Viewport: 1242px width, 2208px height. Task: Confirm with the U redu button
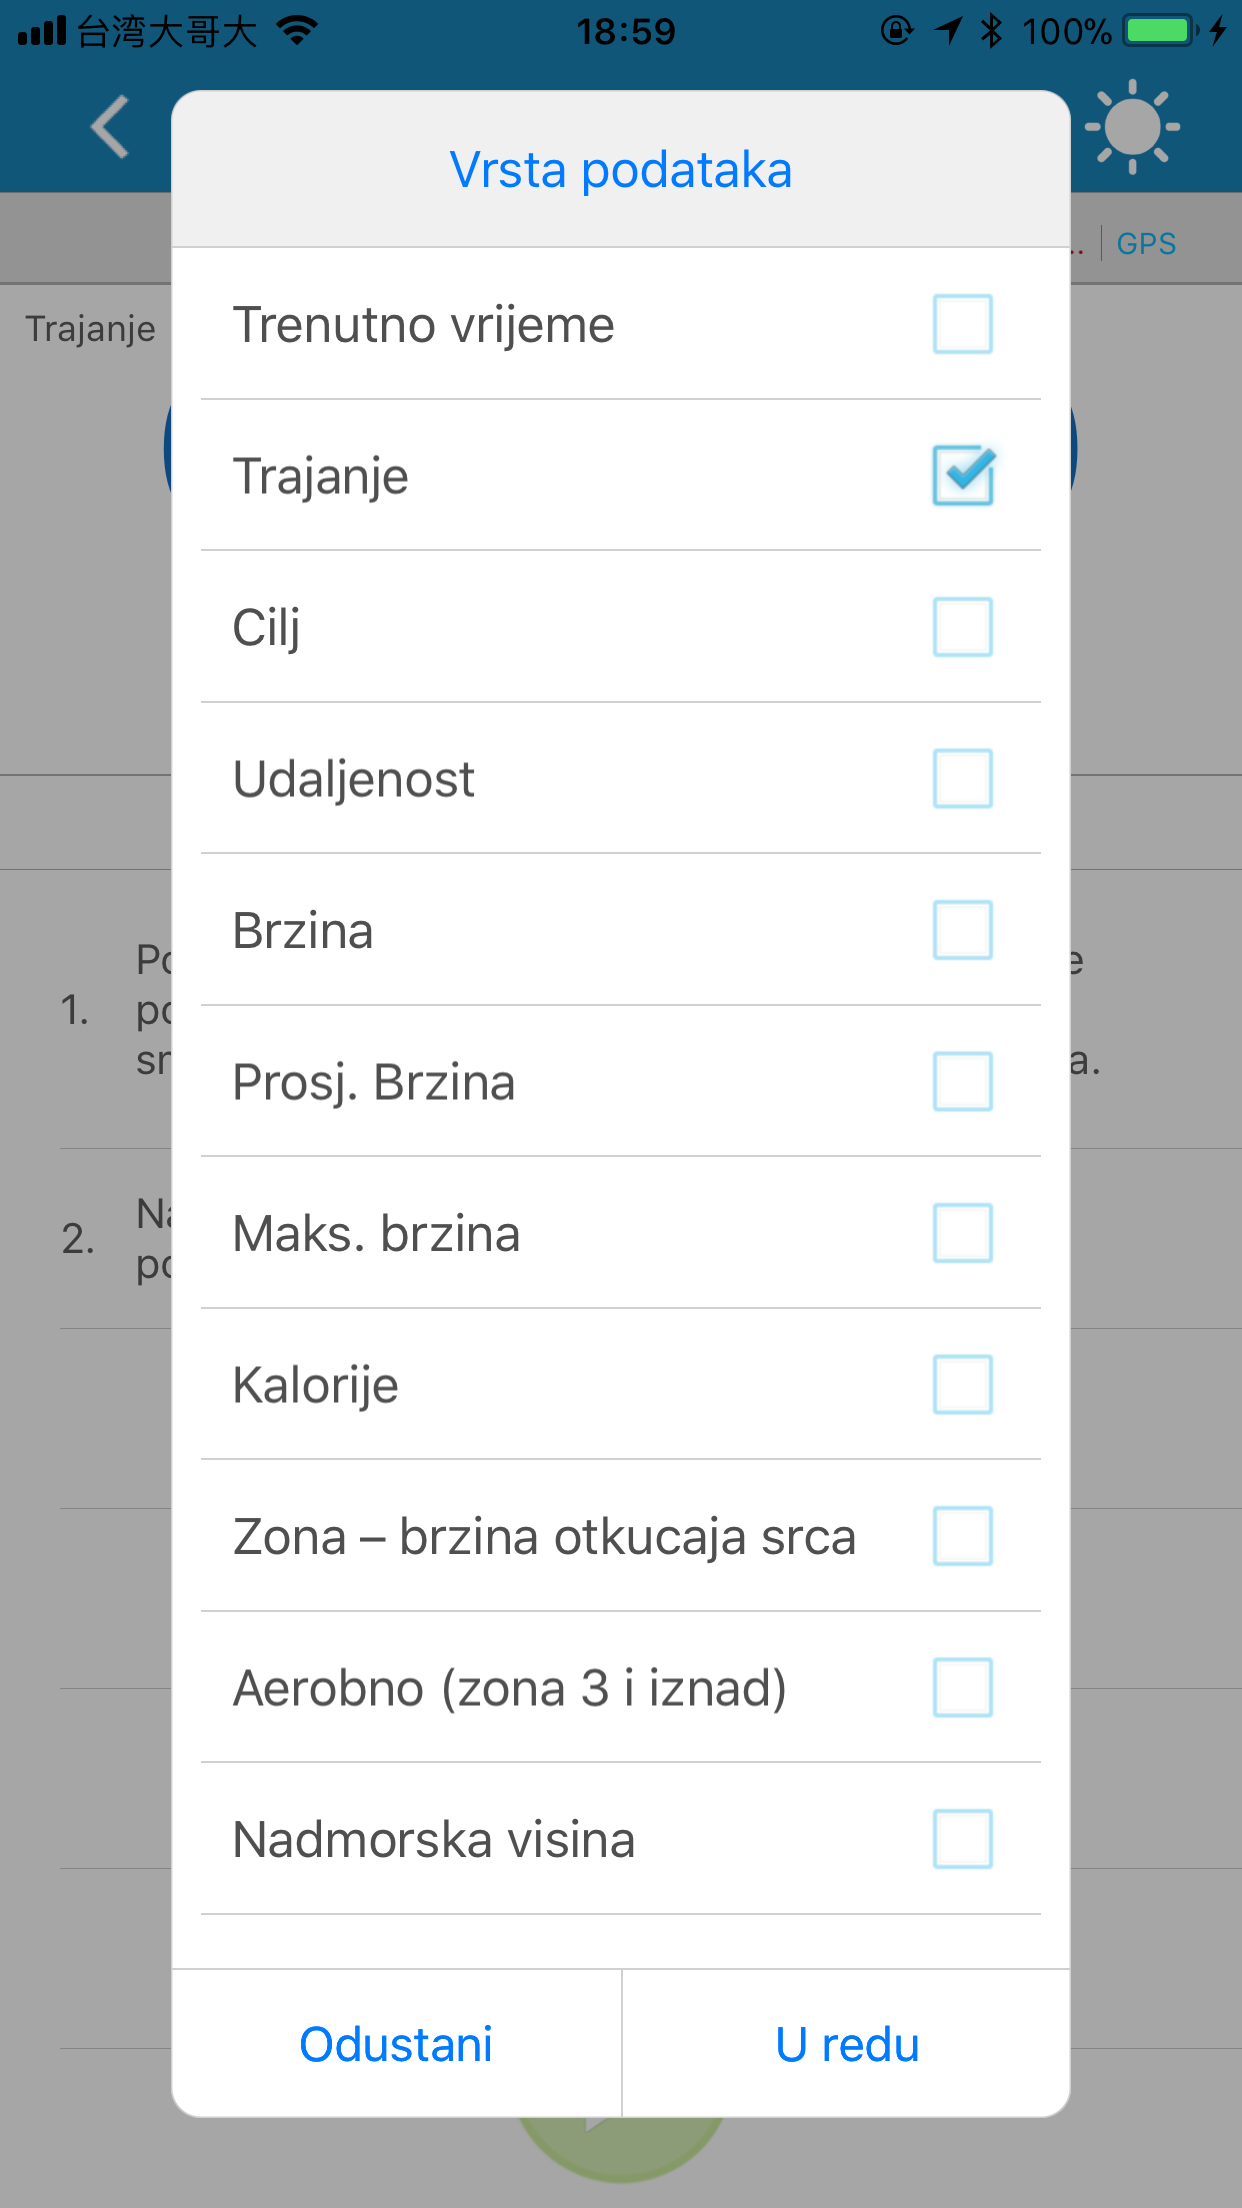[x=847, y=2044]
